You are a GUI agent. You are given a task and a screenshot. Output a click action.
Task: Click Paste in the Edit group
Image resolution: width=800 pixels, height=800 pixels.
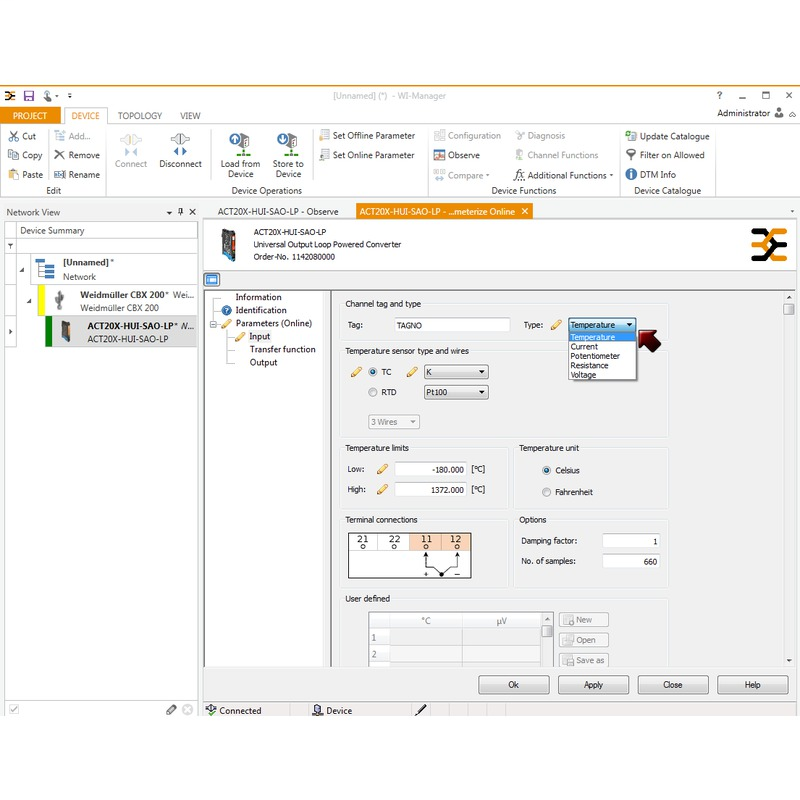coord(26,174)
